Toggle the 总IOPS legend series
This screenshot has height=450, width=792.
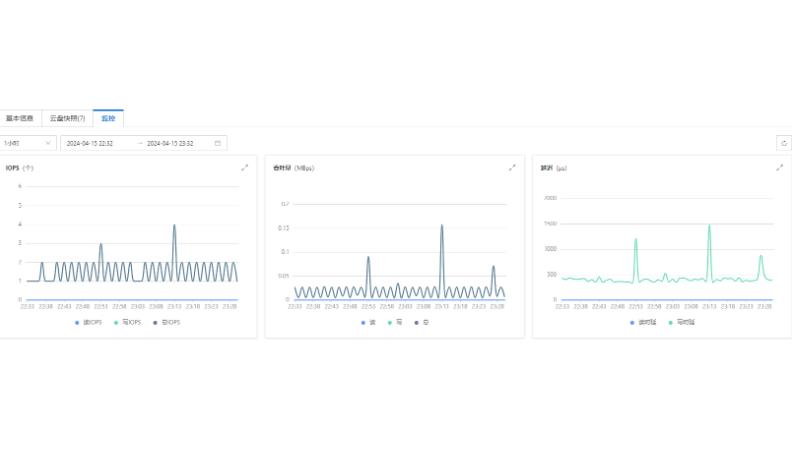point(167,322)
